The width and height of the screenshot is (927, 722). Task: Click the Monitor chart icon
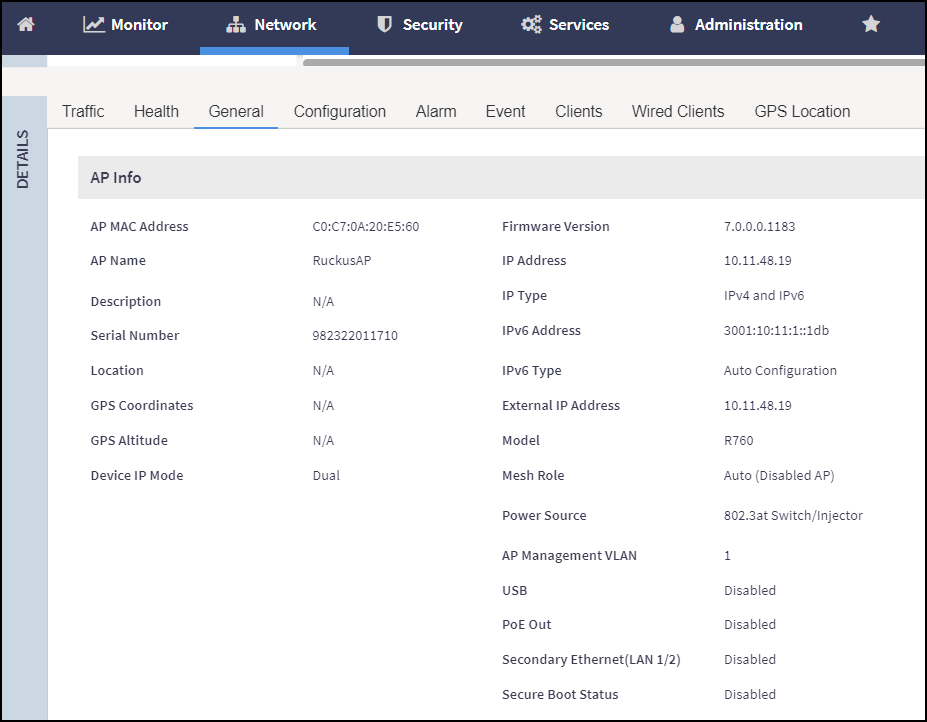point(93,24)
